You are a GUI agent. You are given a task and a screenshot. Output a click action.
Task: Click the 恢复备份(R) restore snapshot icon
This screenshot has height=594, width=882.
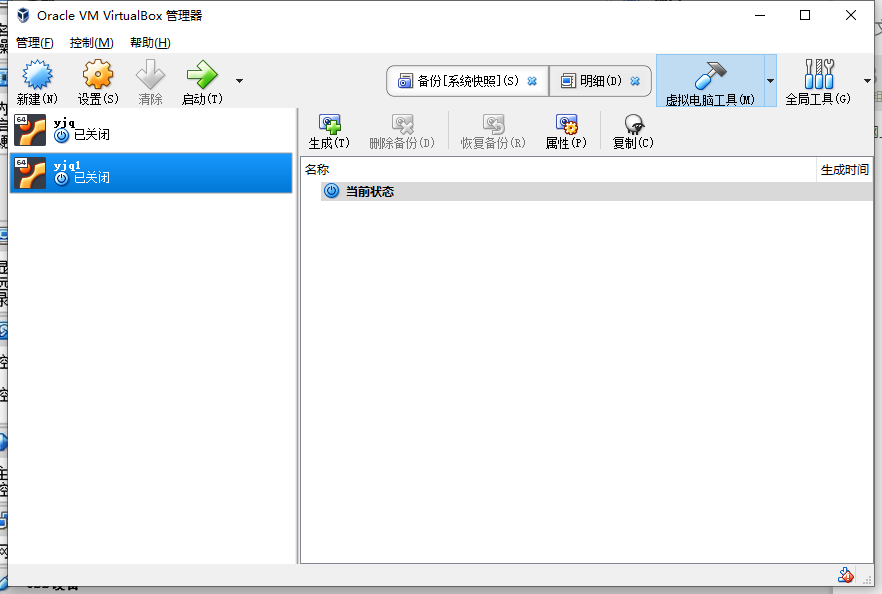coord(493,124)
